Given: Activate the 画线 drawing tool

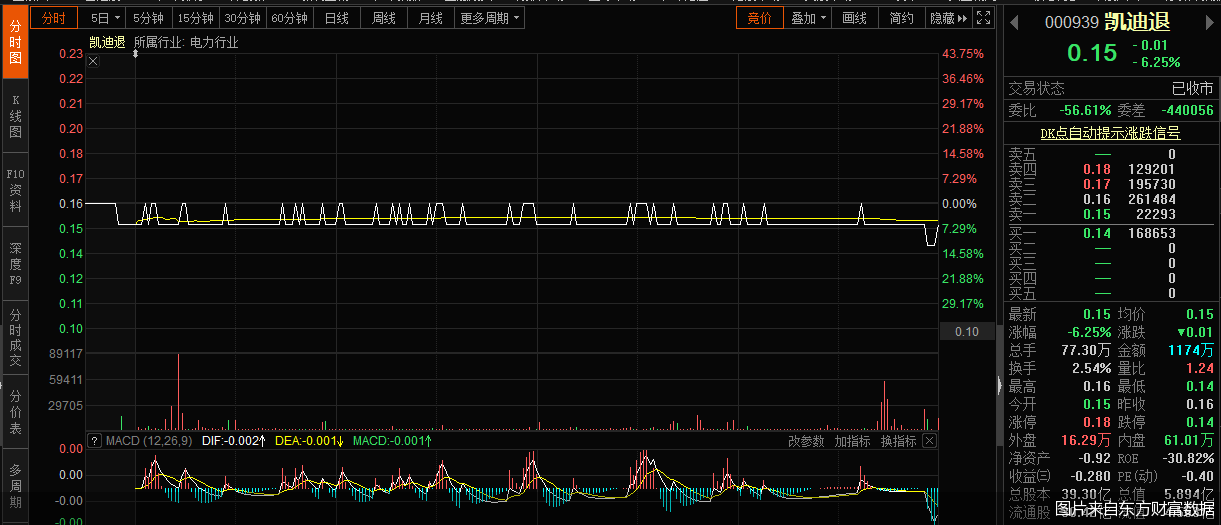Looking at the screenshot, I should coord(855,18).
